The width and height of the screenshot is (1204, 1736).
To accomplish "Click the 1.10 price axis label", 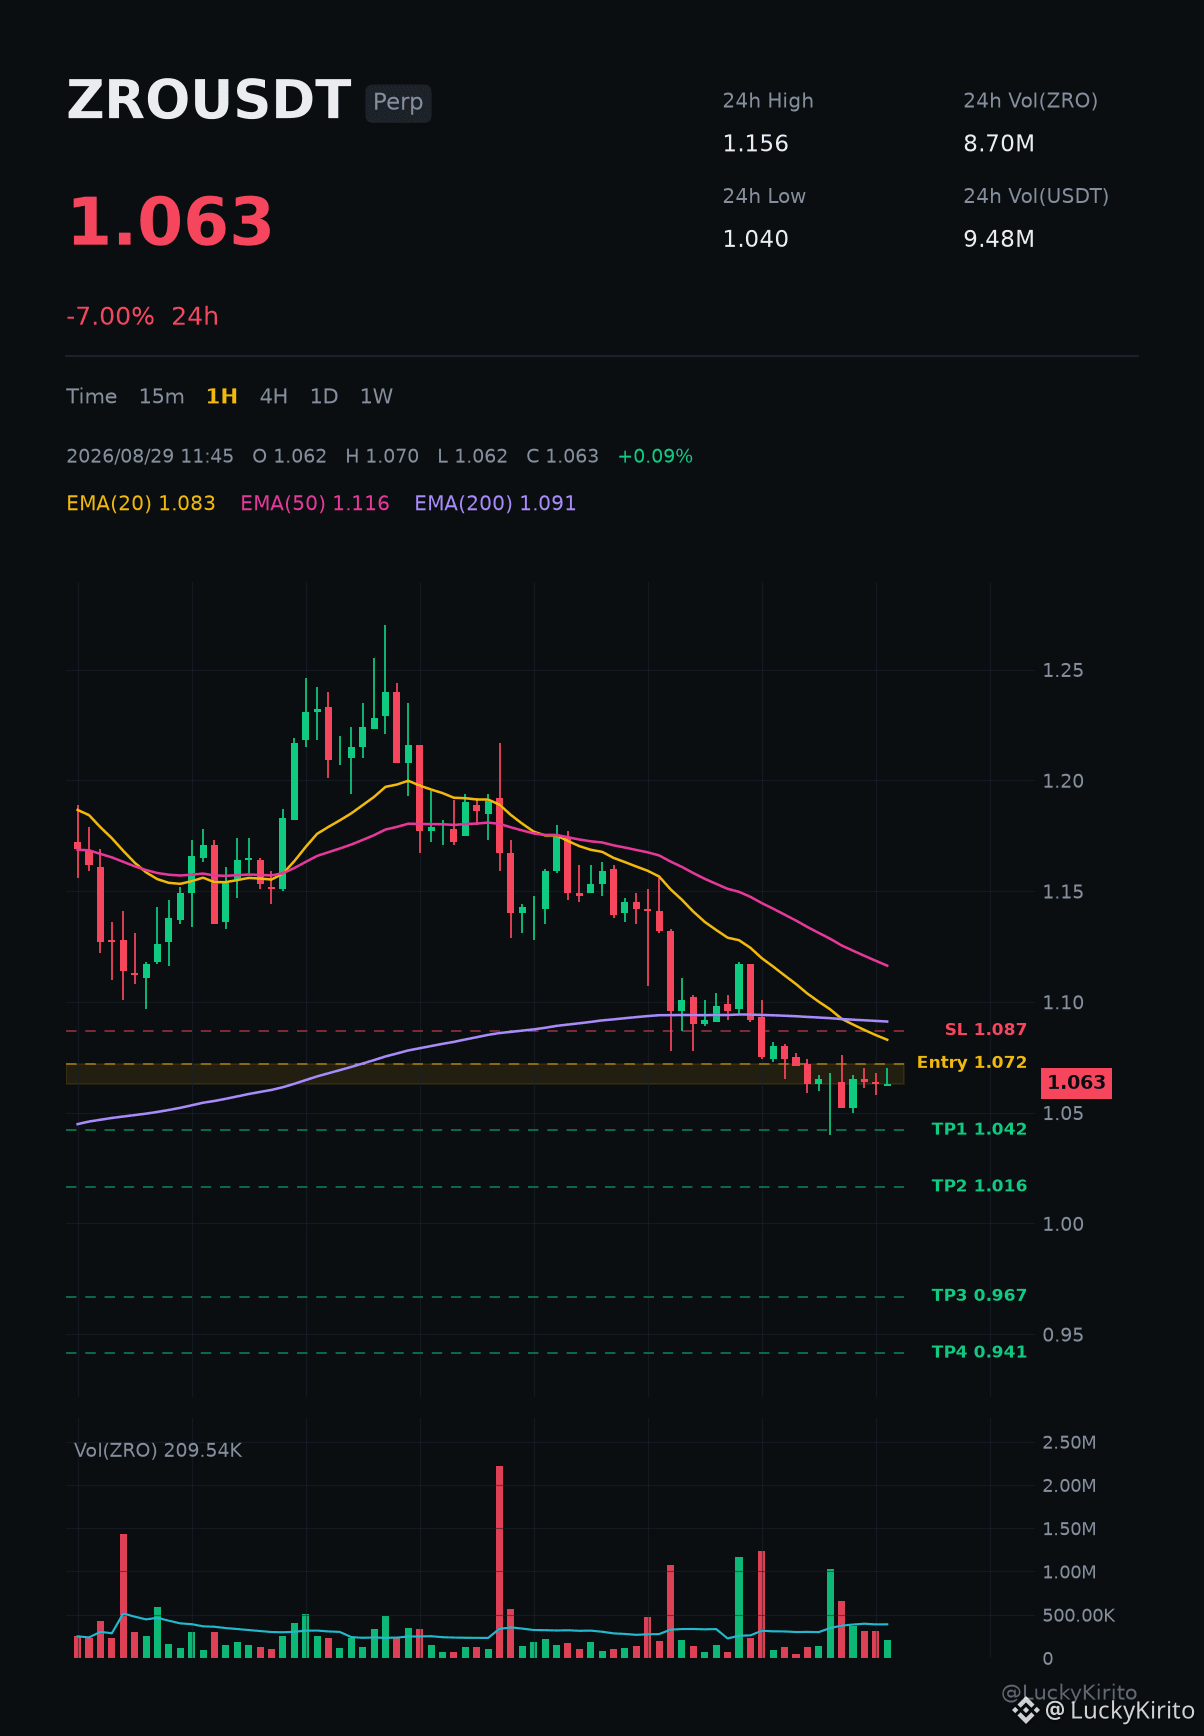I will 1063,1003.
